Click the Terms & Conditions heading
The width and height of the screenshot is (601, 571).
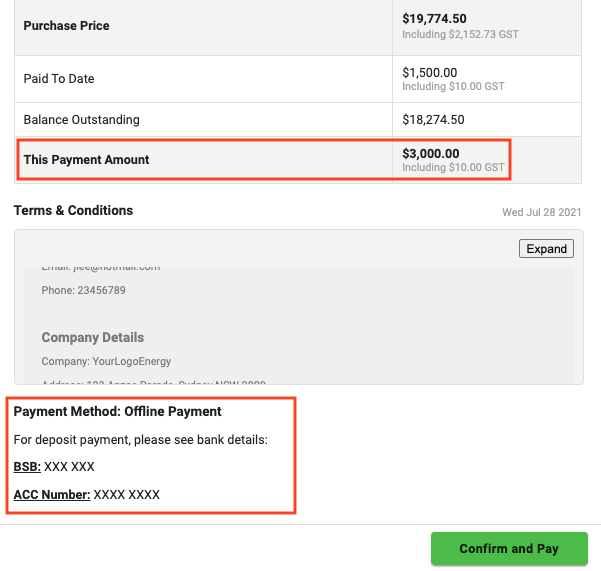tap(73, 210)
